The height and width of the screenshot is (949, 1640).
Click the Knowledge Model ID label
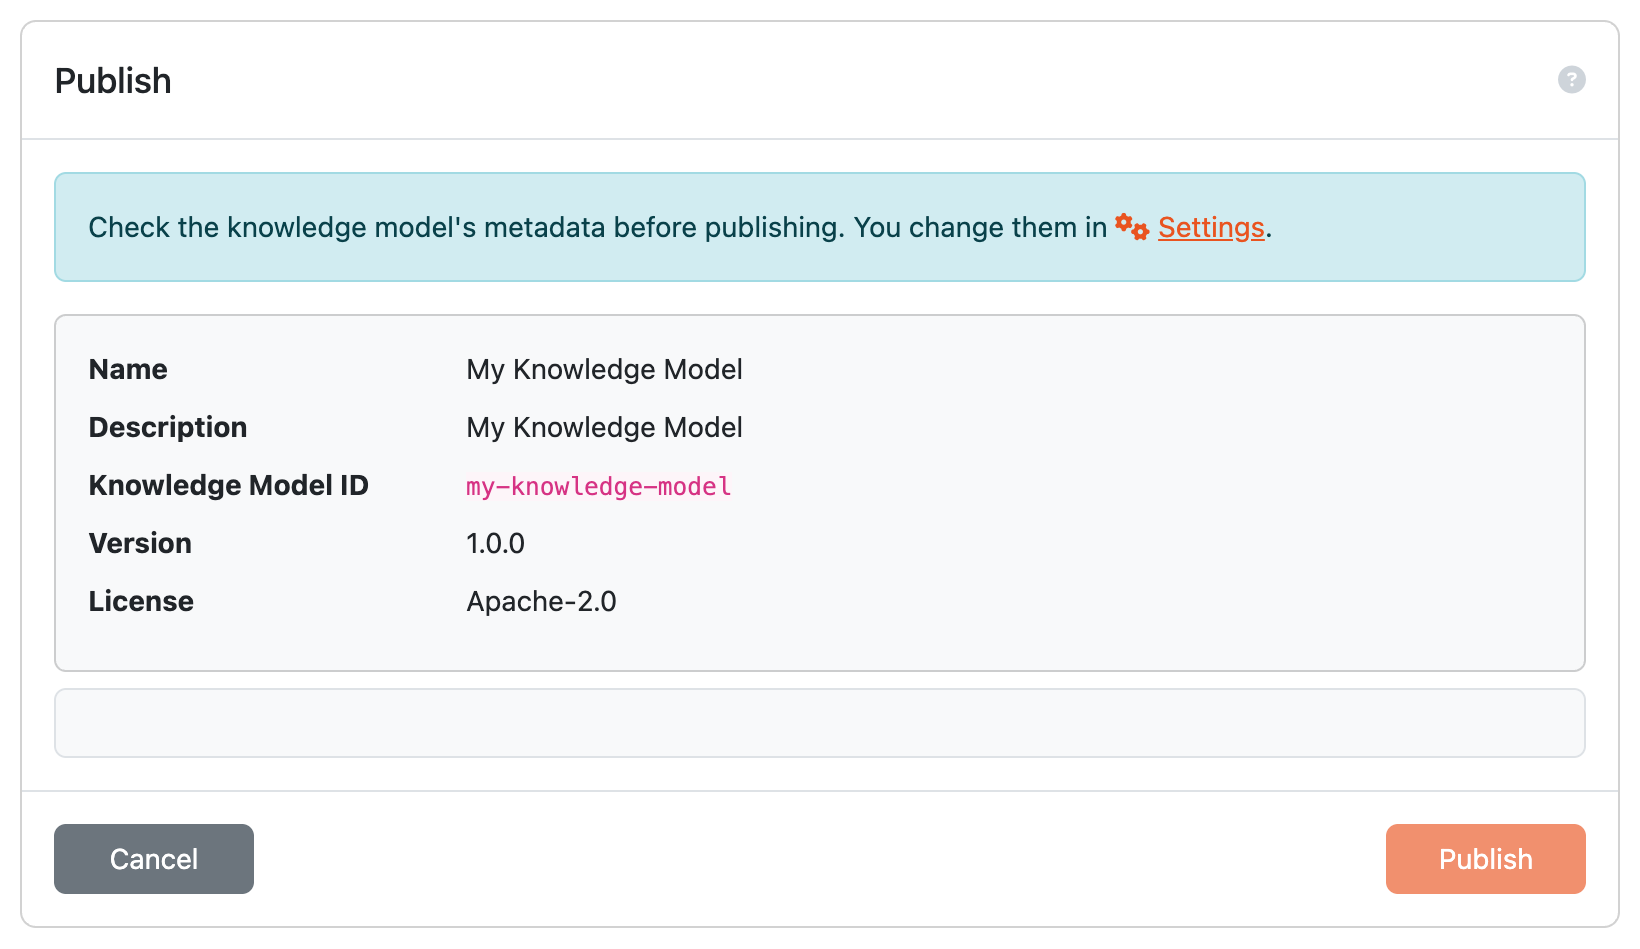click(229, 486)
